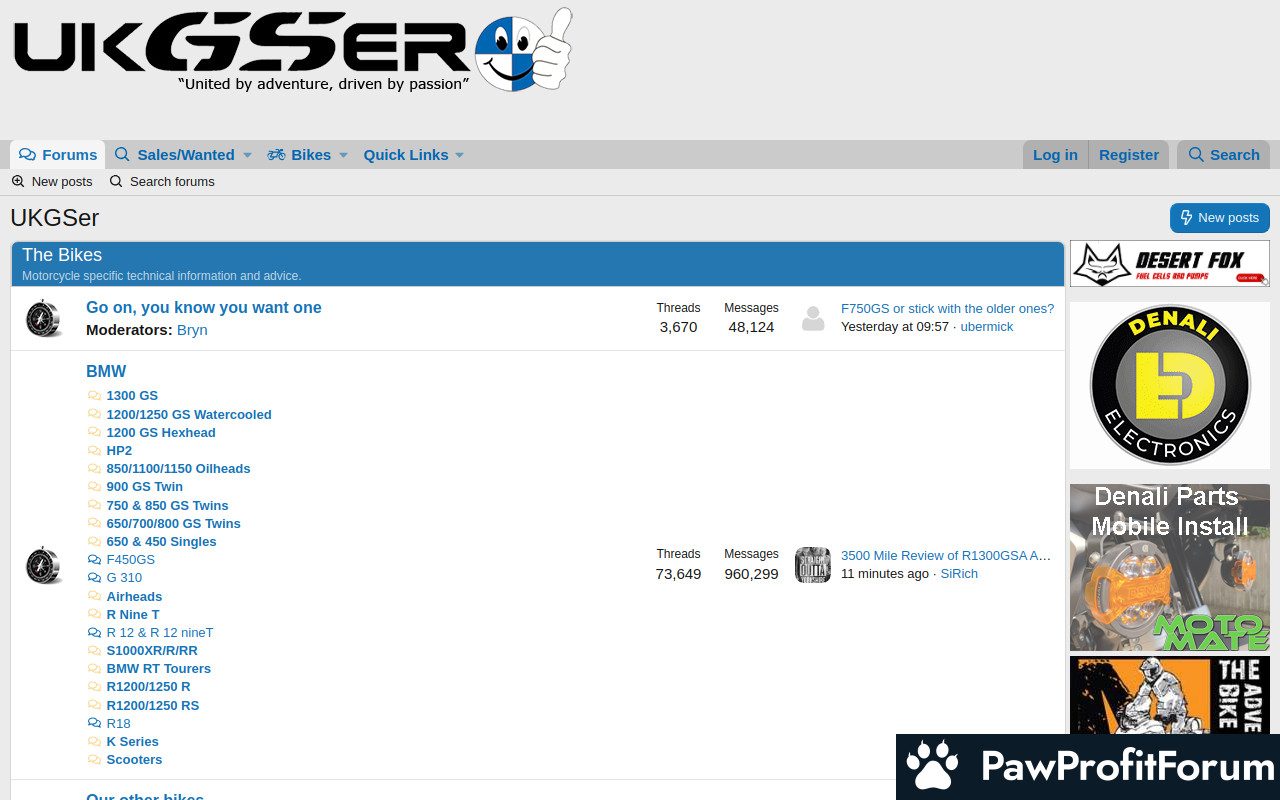The image size is (1280, 800).
Task: Open the Bikes menu item
Action: coord(299,155)
